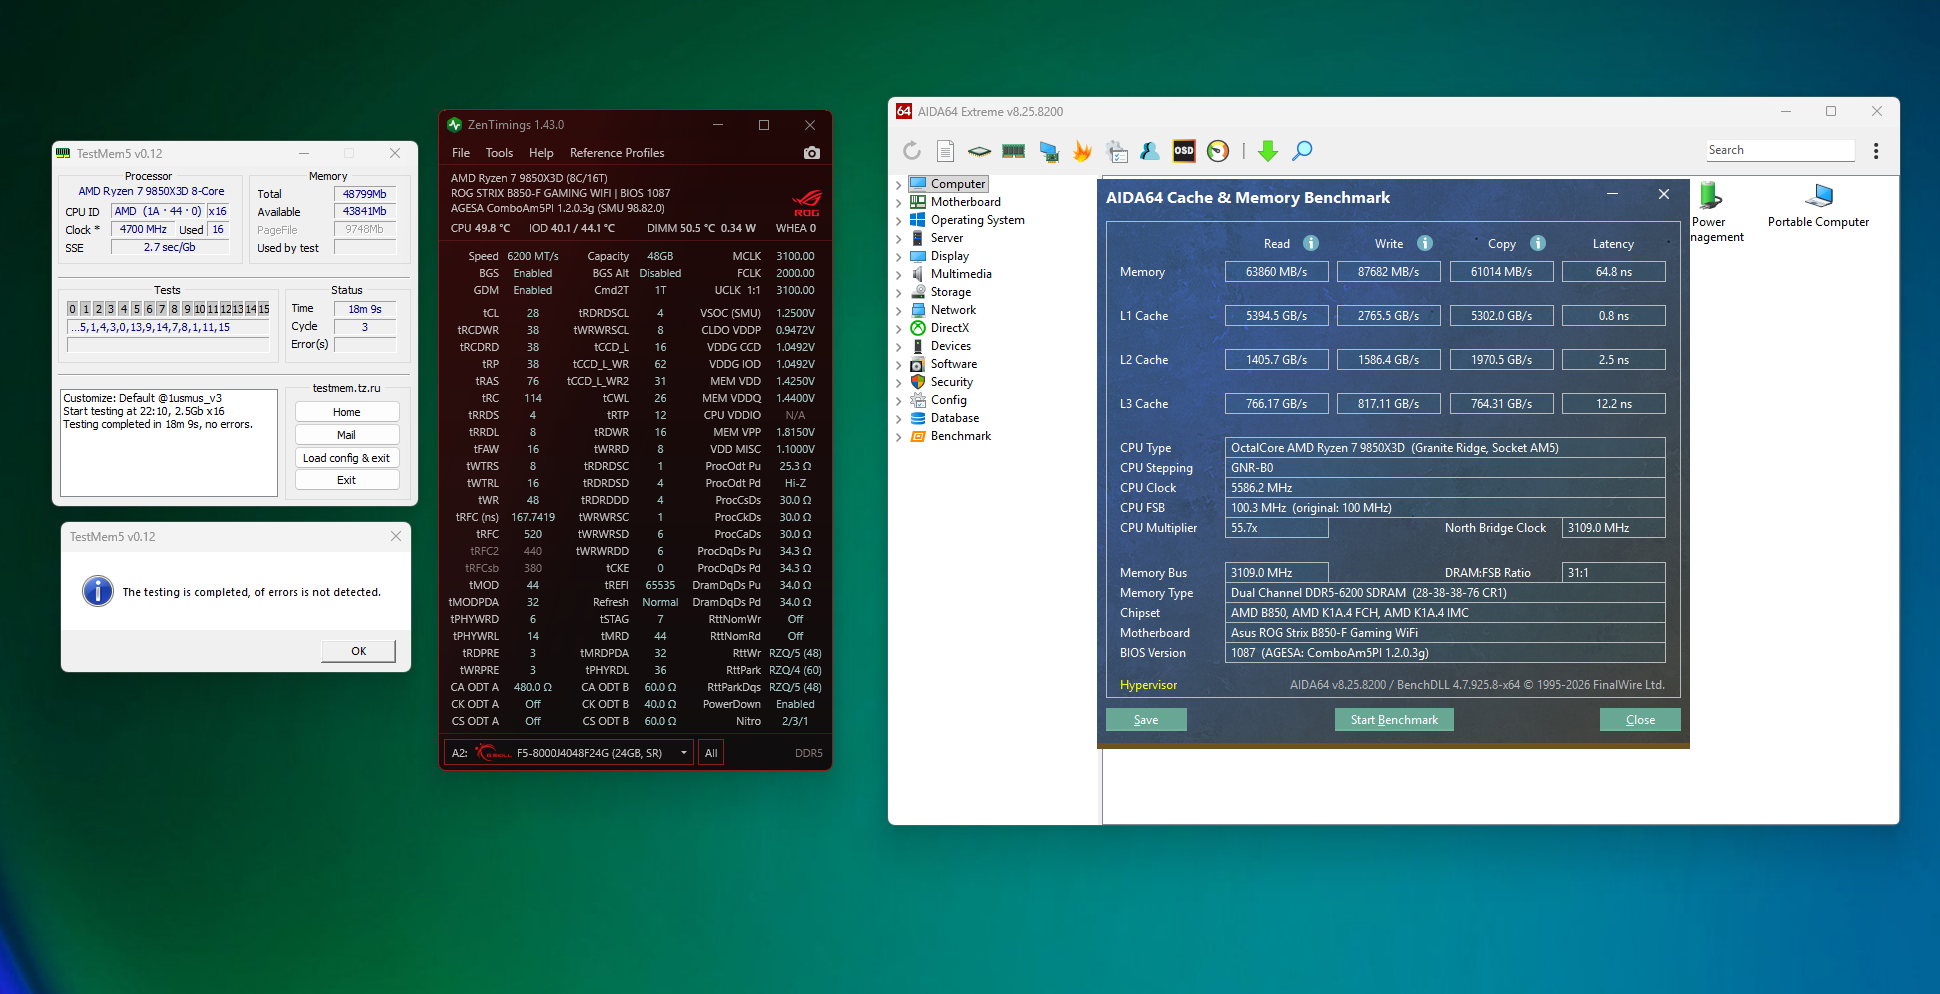Open the Power Management item icon

click(x=1710, y=196)
